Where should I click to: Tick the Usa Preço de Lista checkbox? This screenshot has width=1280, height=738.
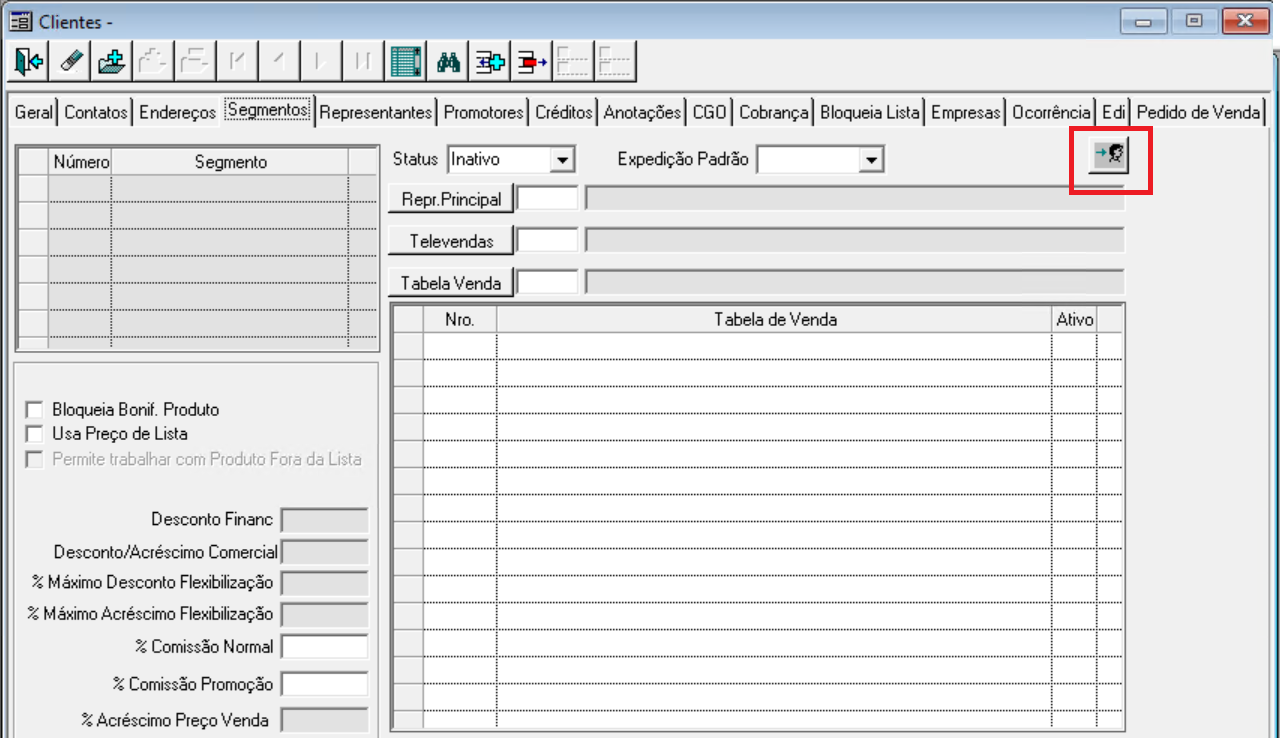point(35,434)
